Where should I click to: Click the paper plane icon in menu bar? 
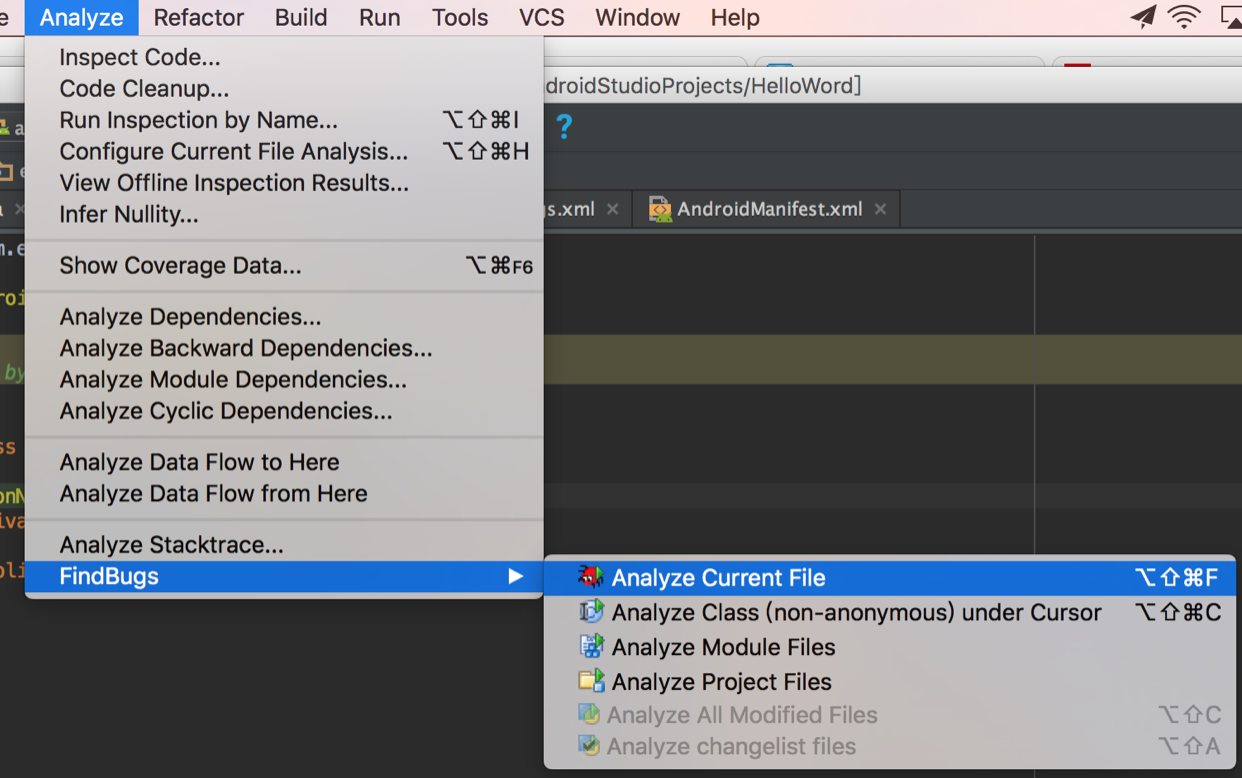(1142, 17)
